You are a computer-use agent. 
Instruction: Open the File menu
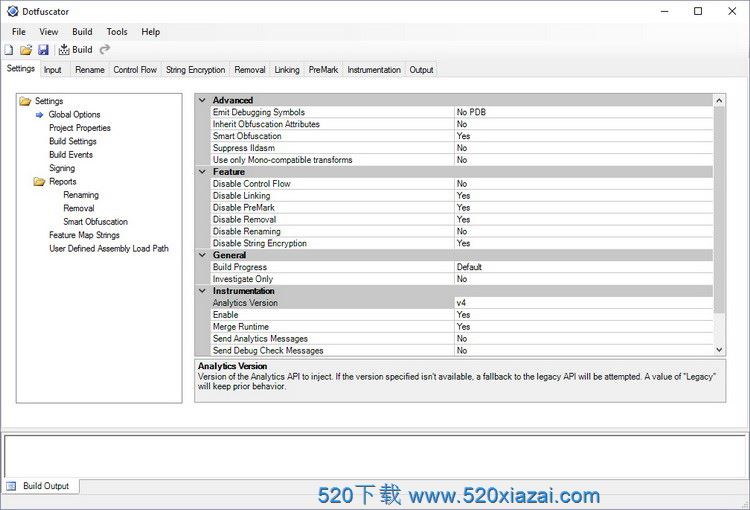coord(19,32)
